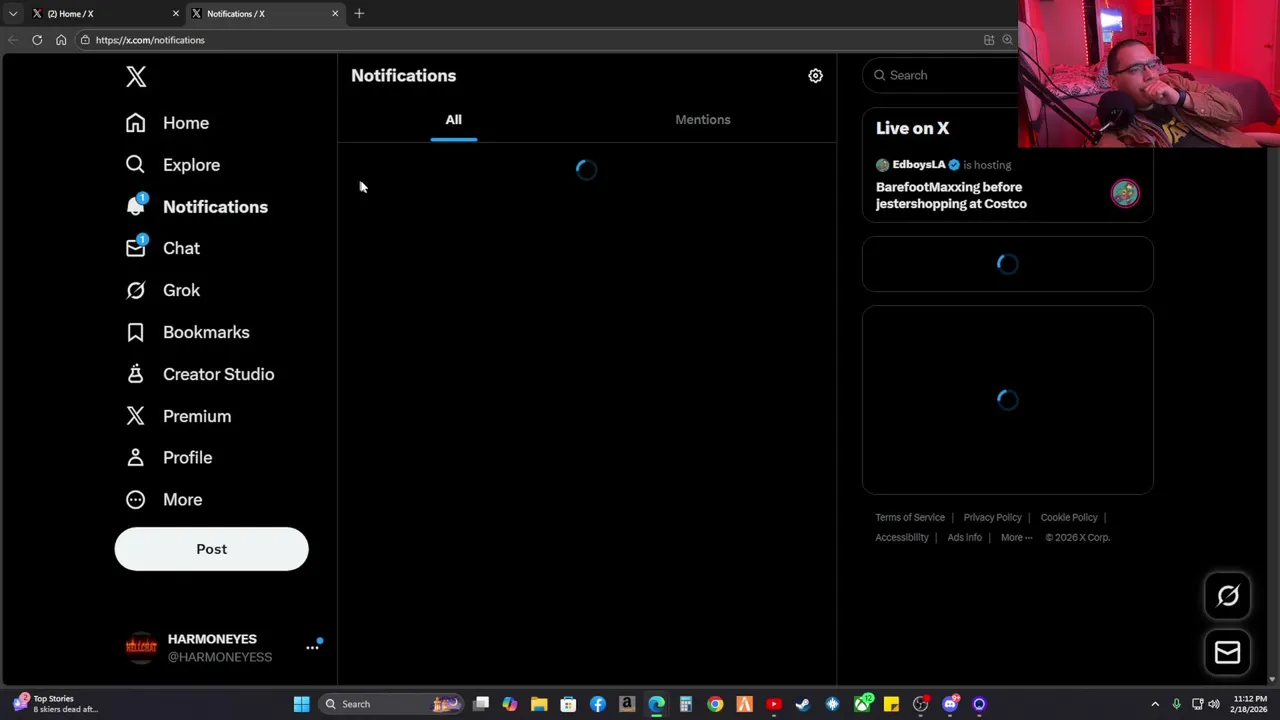Open Accessibility link
The width and height of the screenshot is (1280, 720).
(x=902, y=538)
